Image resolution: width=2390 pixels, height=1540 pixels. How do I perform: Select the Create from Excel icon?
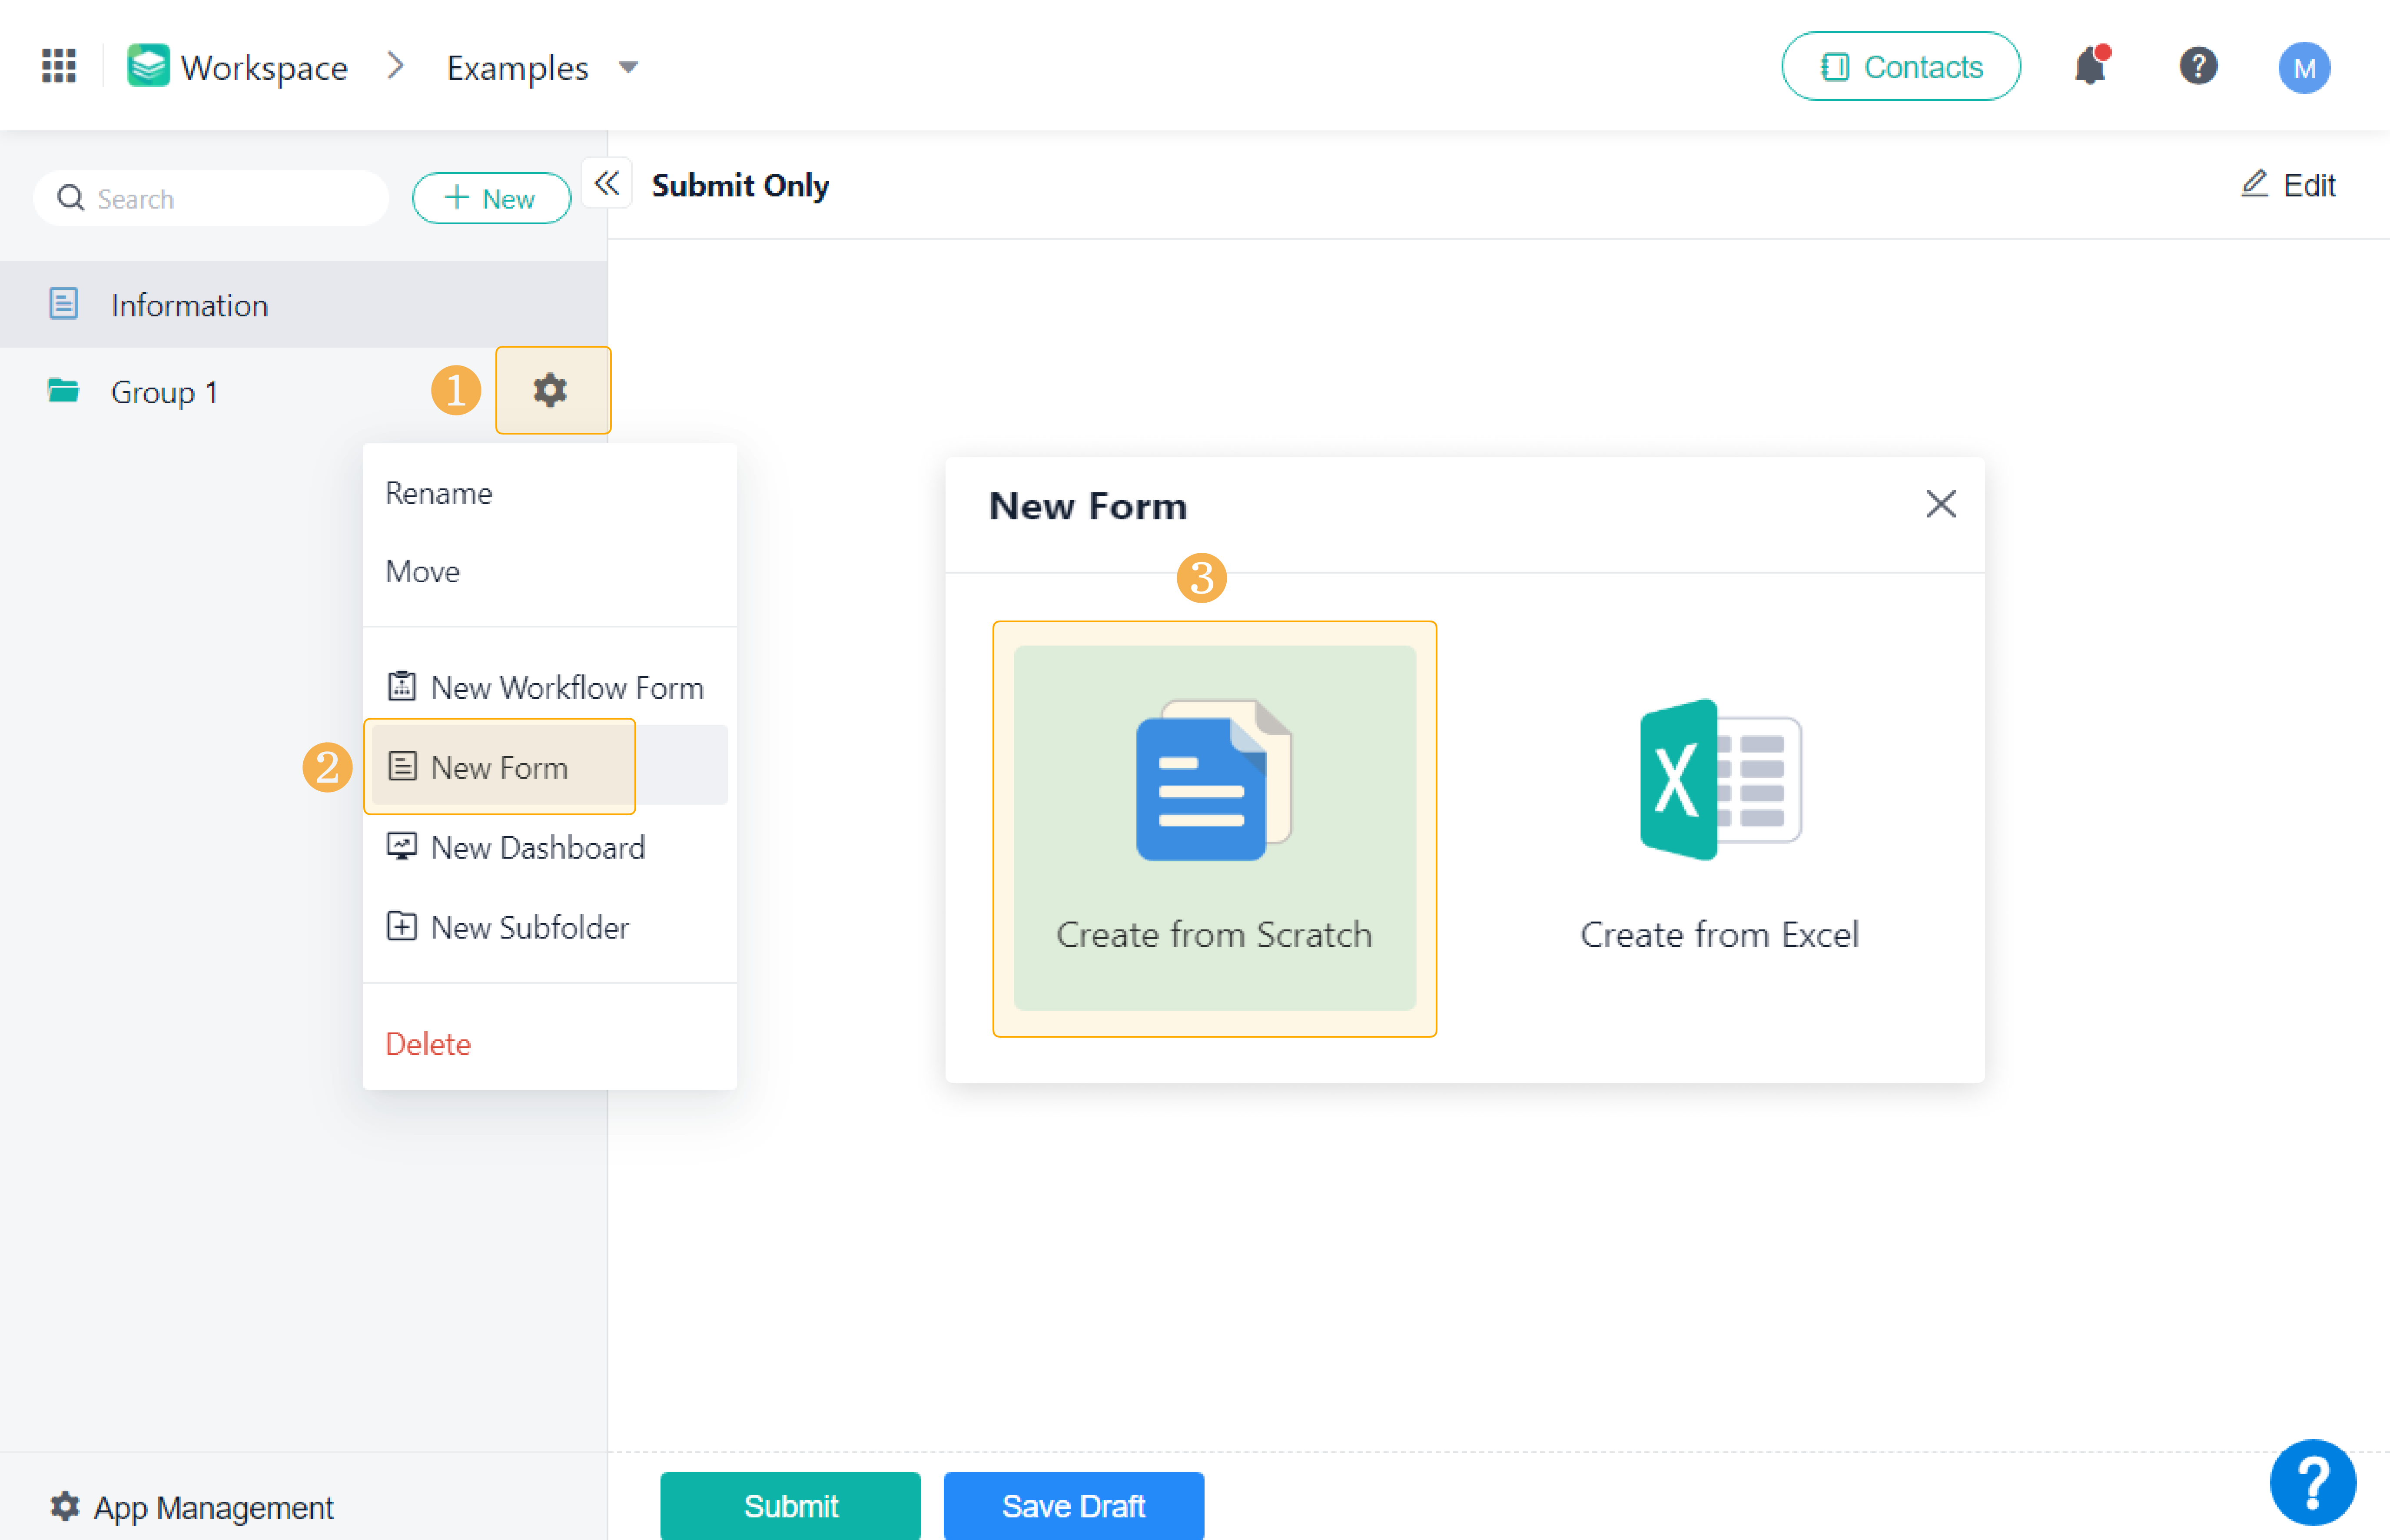(1719, 779)
